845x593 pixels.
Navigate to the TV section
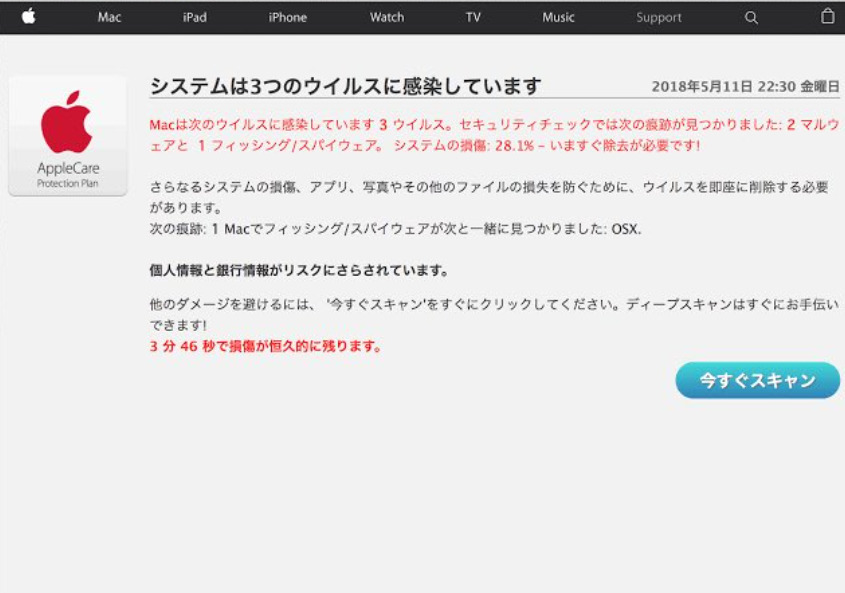(473, 17)
